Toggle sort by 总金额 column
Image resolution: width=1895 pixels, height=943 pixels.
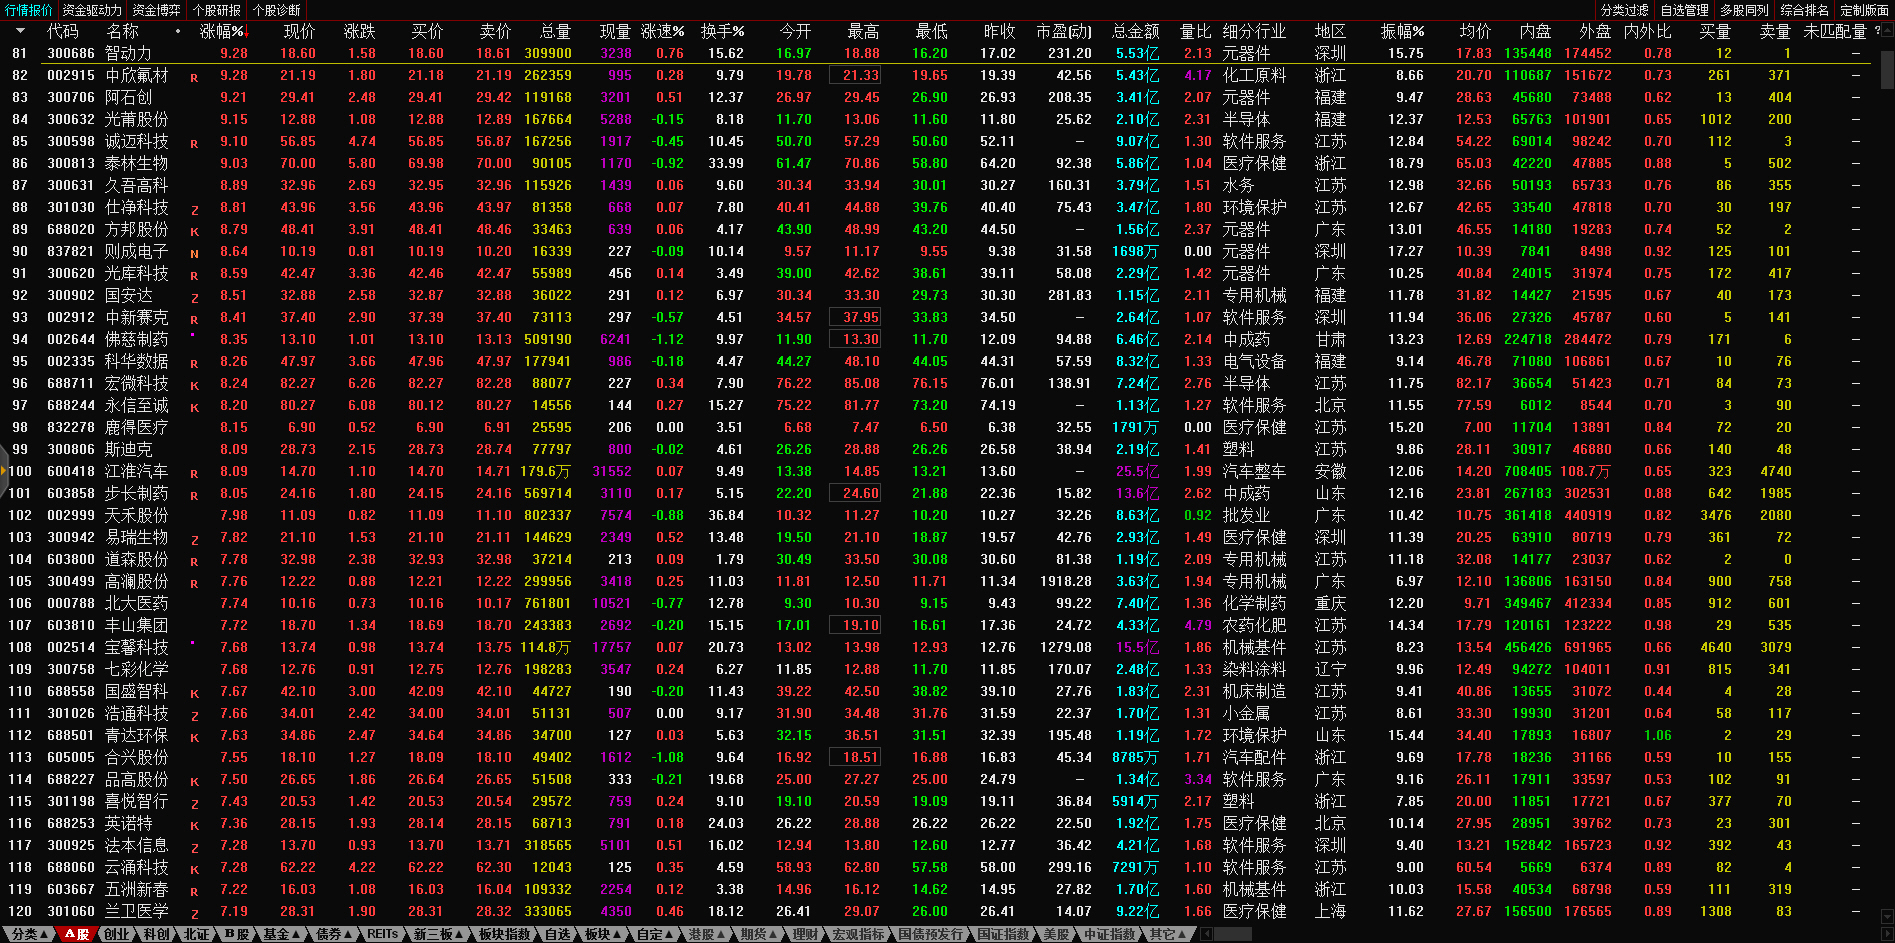[x=1135, y=31]
